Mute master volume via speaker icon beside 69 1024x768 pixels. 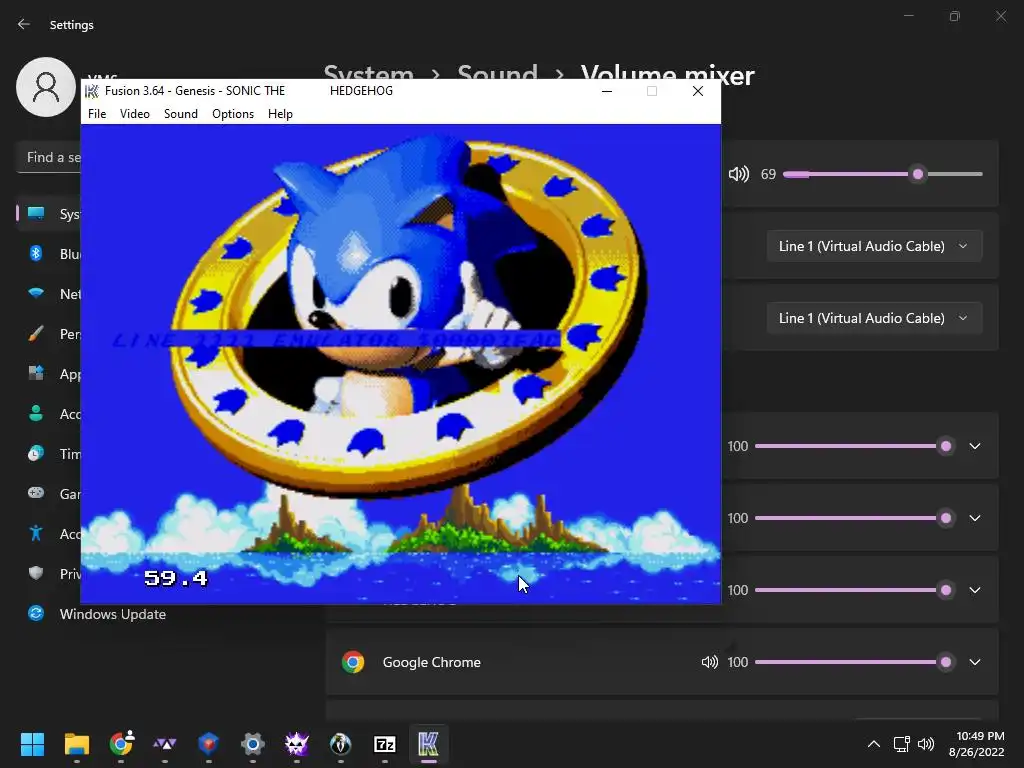click(739, 174)
